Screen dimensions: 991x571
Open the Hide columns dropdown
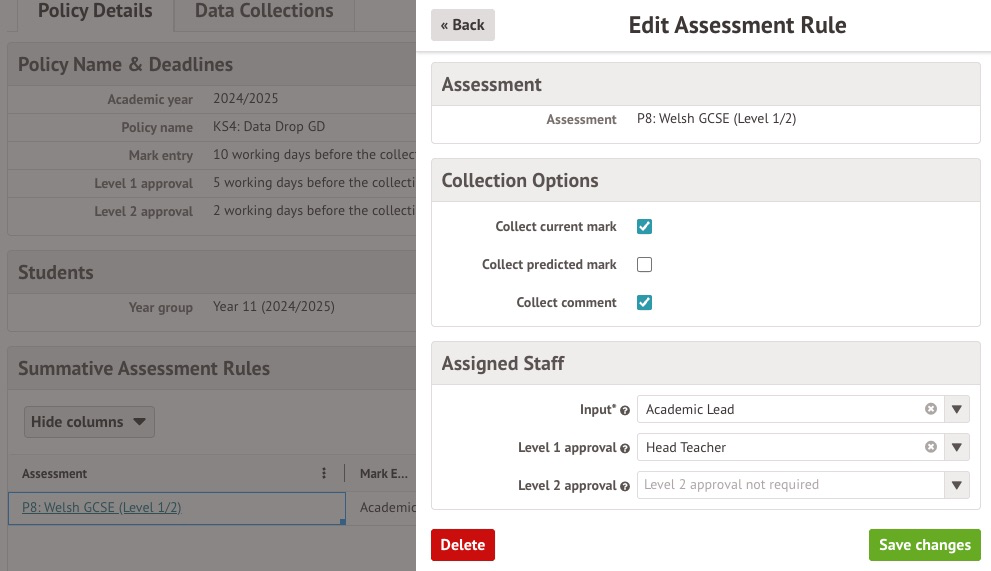[x=89, y=422]
